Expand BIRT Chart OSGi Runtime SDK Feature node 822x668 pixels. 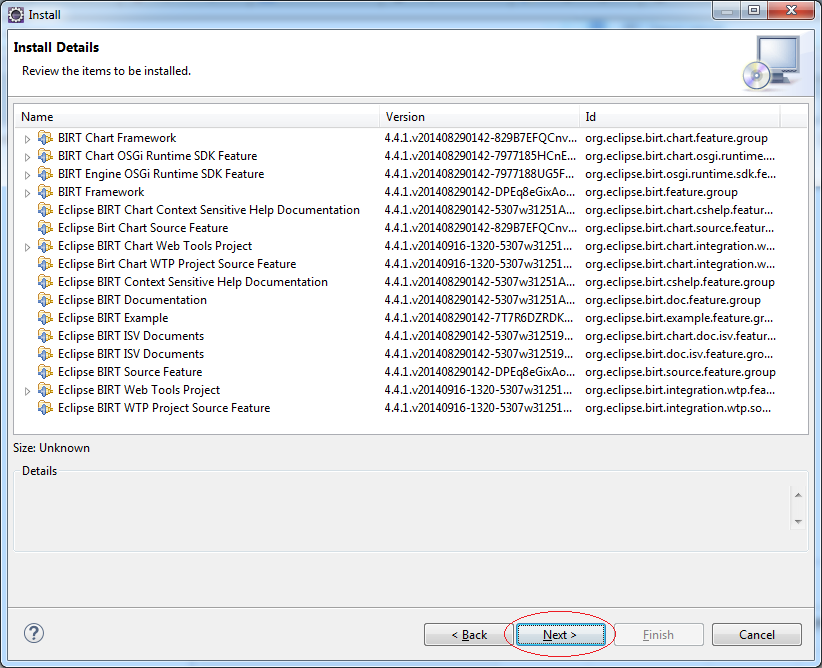click(x=27, y=157)
